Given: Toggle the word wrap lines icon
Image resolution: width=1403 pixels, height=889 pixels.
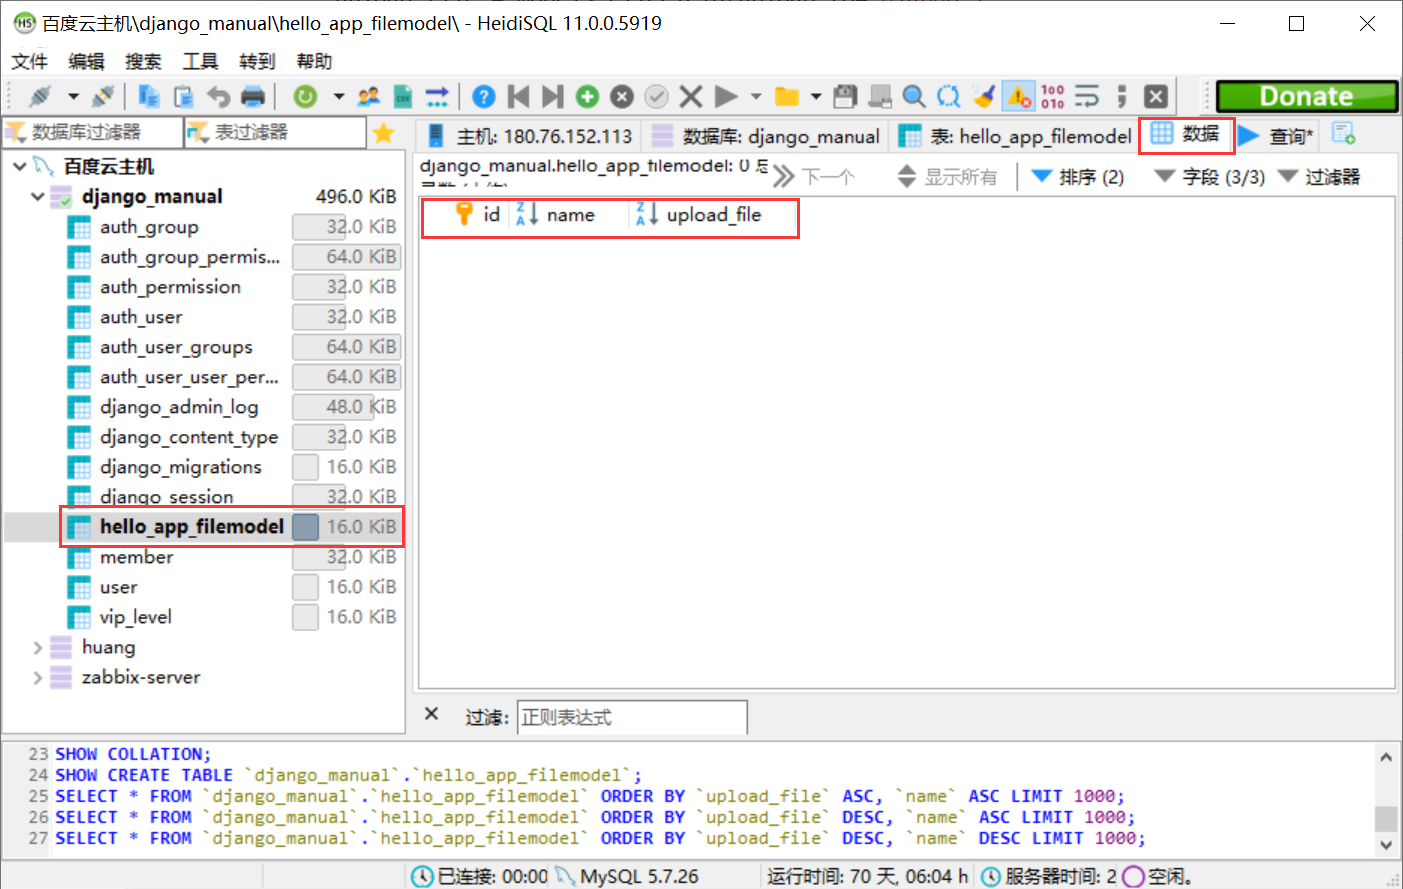Looking at the screenshot, I should click(1087, 96).
